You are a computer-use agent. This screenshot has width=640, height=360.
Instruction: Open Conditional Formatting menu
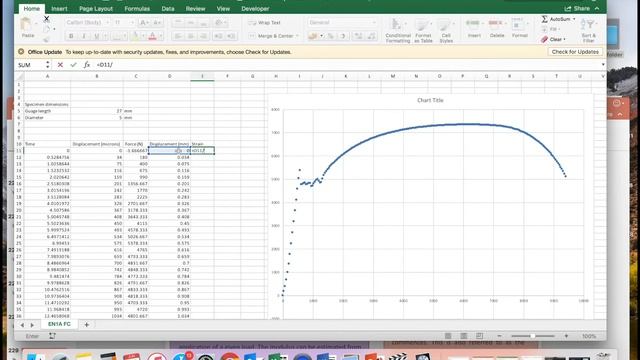[398, 30]
